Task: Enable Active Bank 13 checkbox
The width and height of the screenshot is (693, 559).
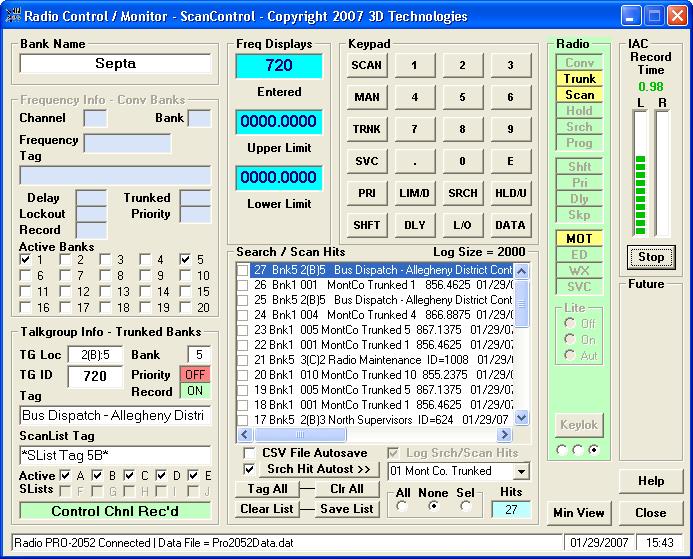Action: pyautogui.click(x=105, y=292)
